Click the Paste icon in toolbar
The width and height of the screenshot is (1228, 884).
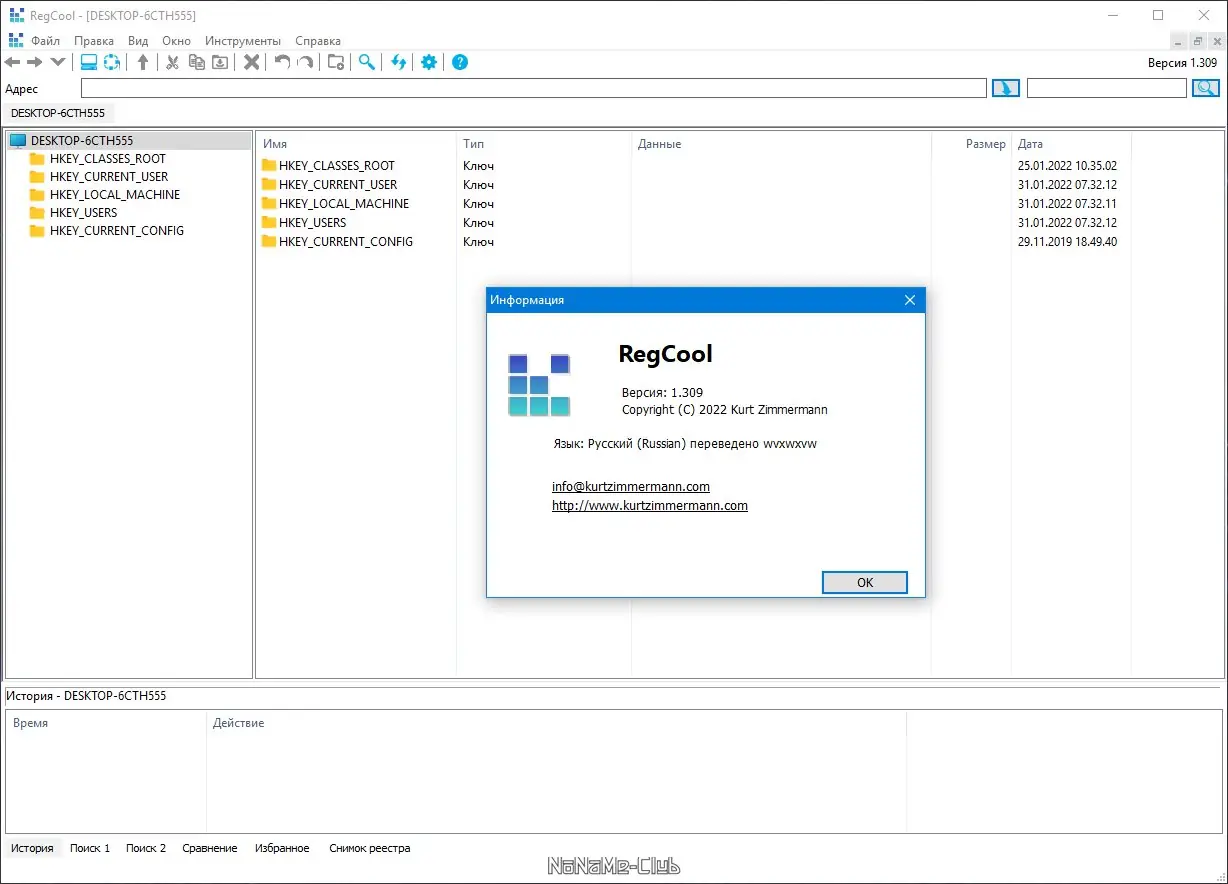click(220, 62)
